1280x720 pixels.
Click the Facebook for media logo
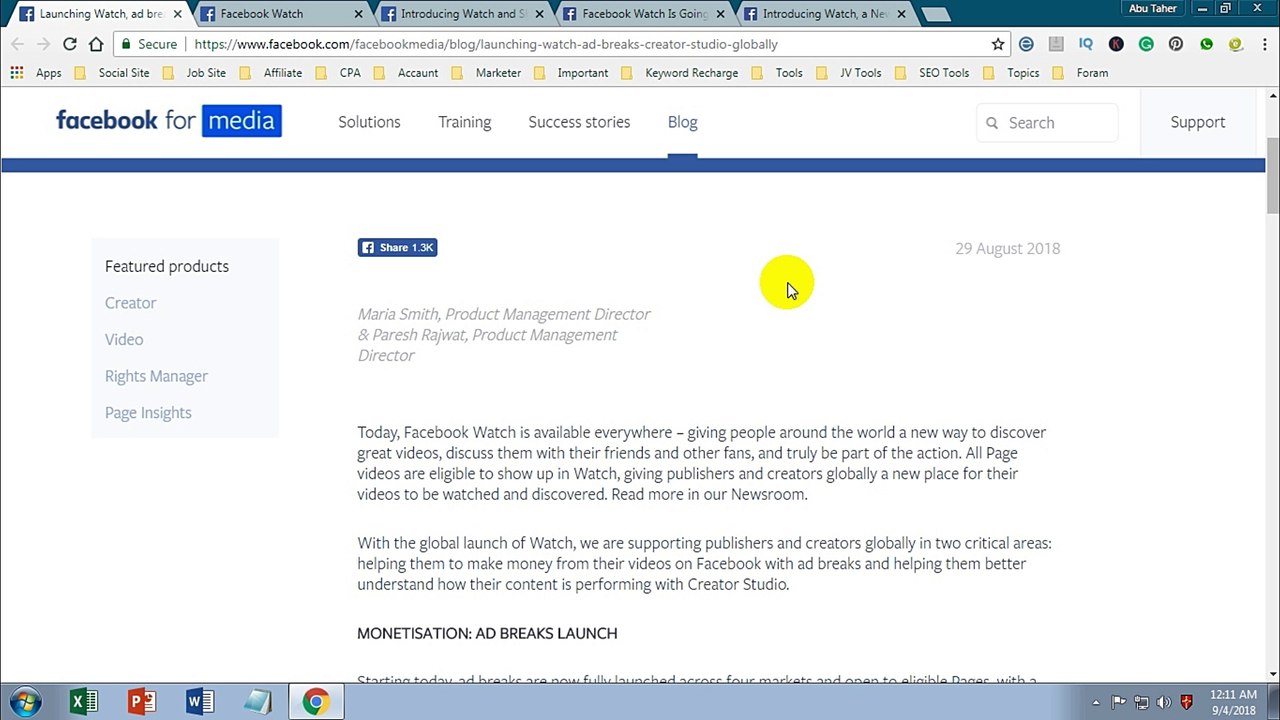[169, 121]
